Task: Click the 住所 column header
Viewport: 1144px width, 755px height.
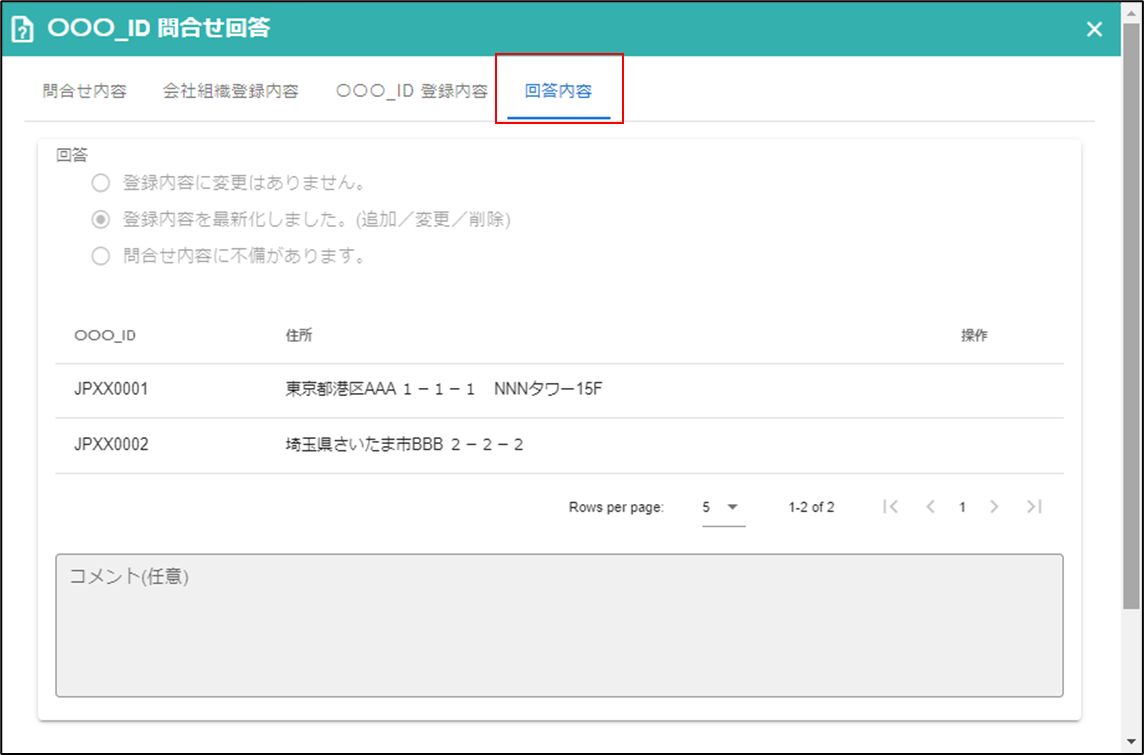Action: [x=299, y=336]
